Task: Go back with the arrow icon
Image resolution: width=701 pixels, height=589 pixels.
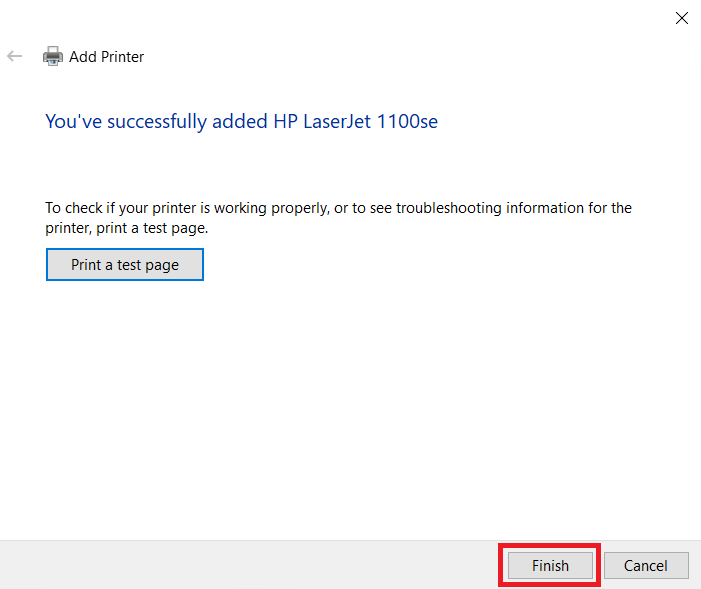Action: point(15,56)
